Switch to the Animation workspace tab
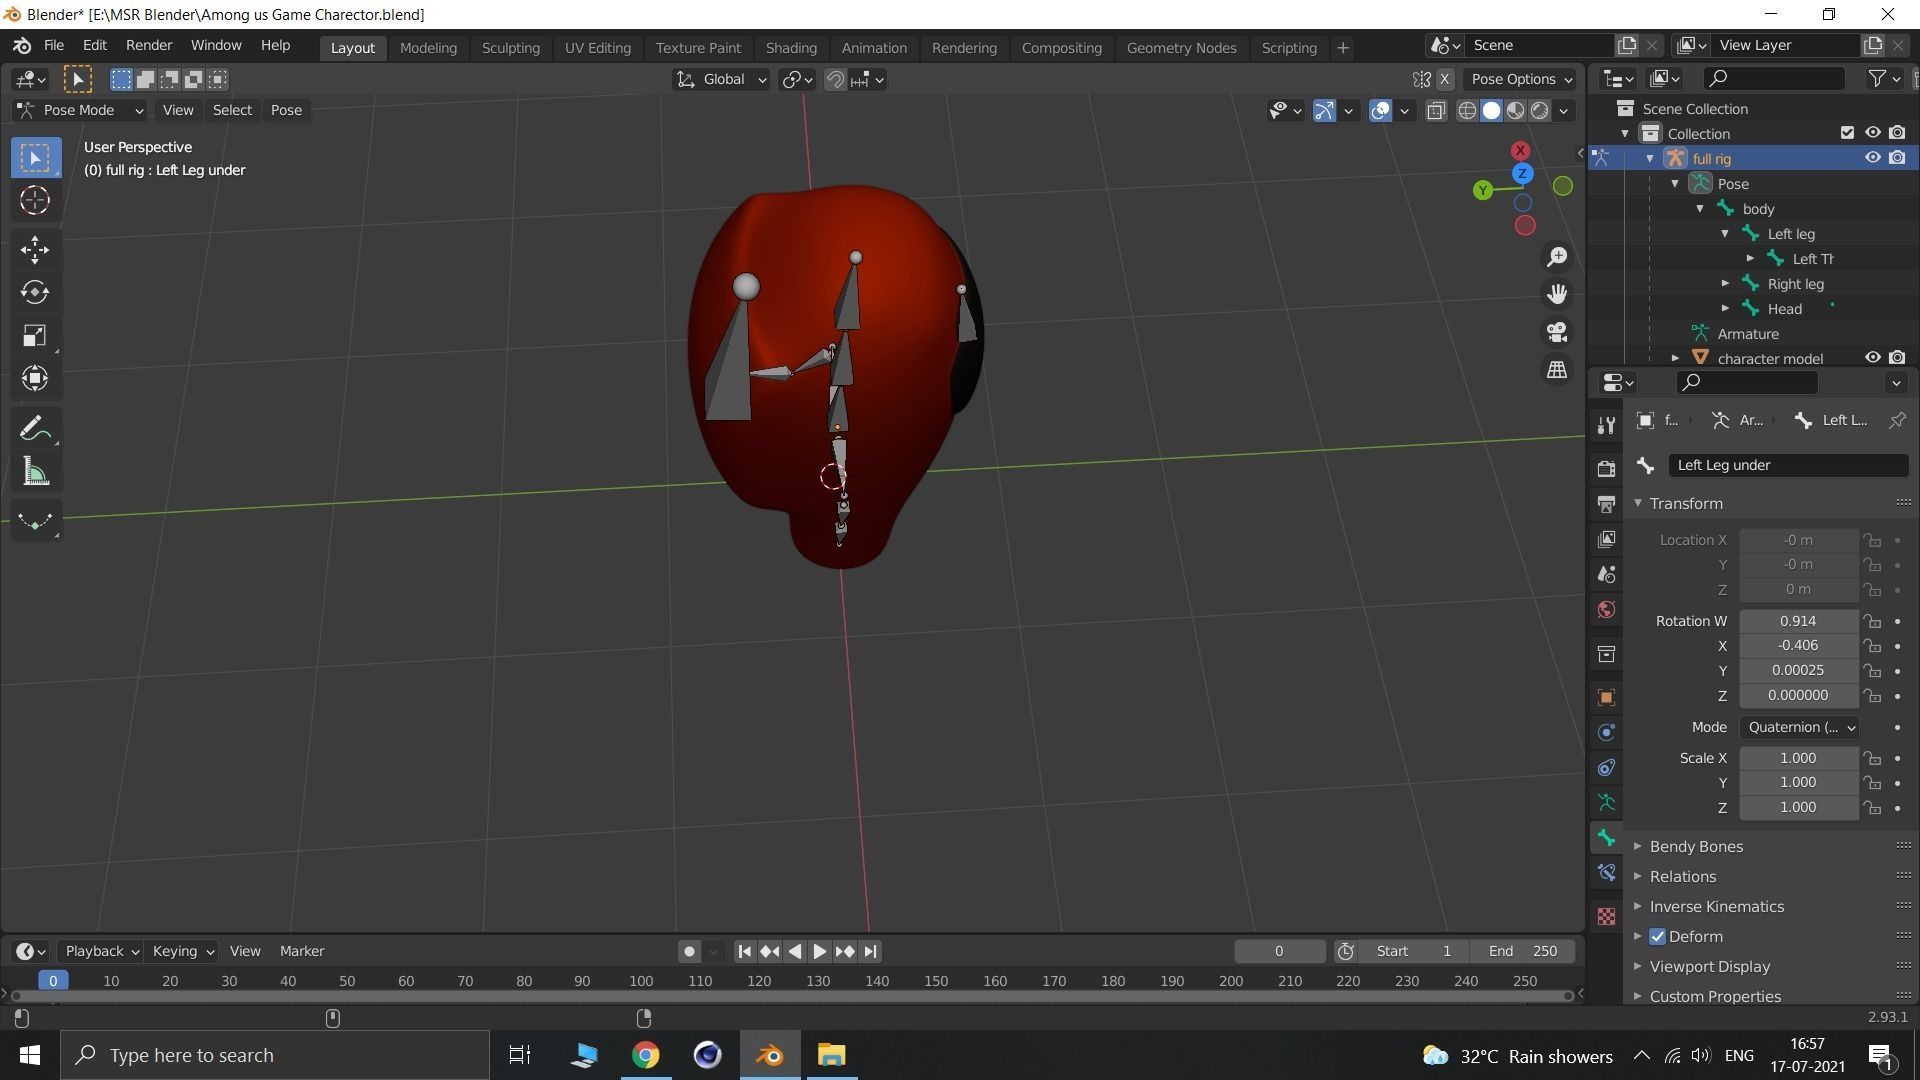The height and width of the screenshot is (1080, 1920). pyautogui.click(x=873, y=48)
